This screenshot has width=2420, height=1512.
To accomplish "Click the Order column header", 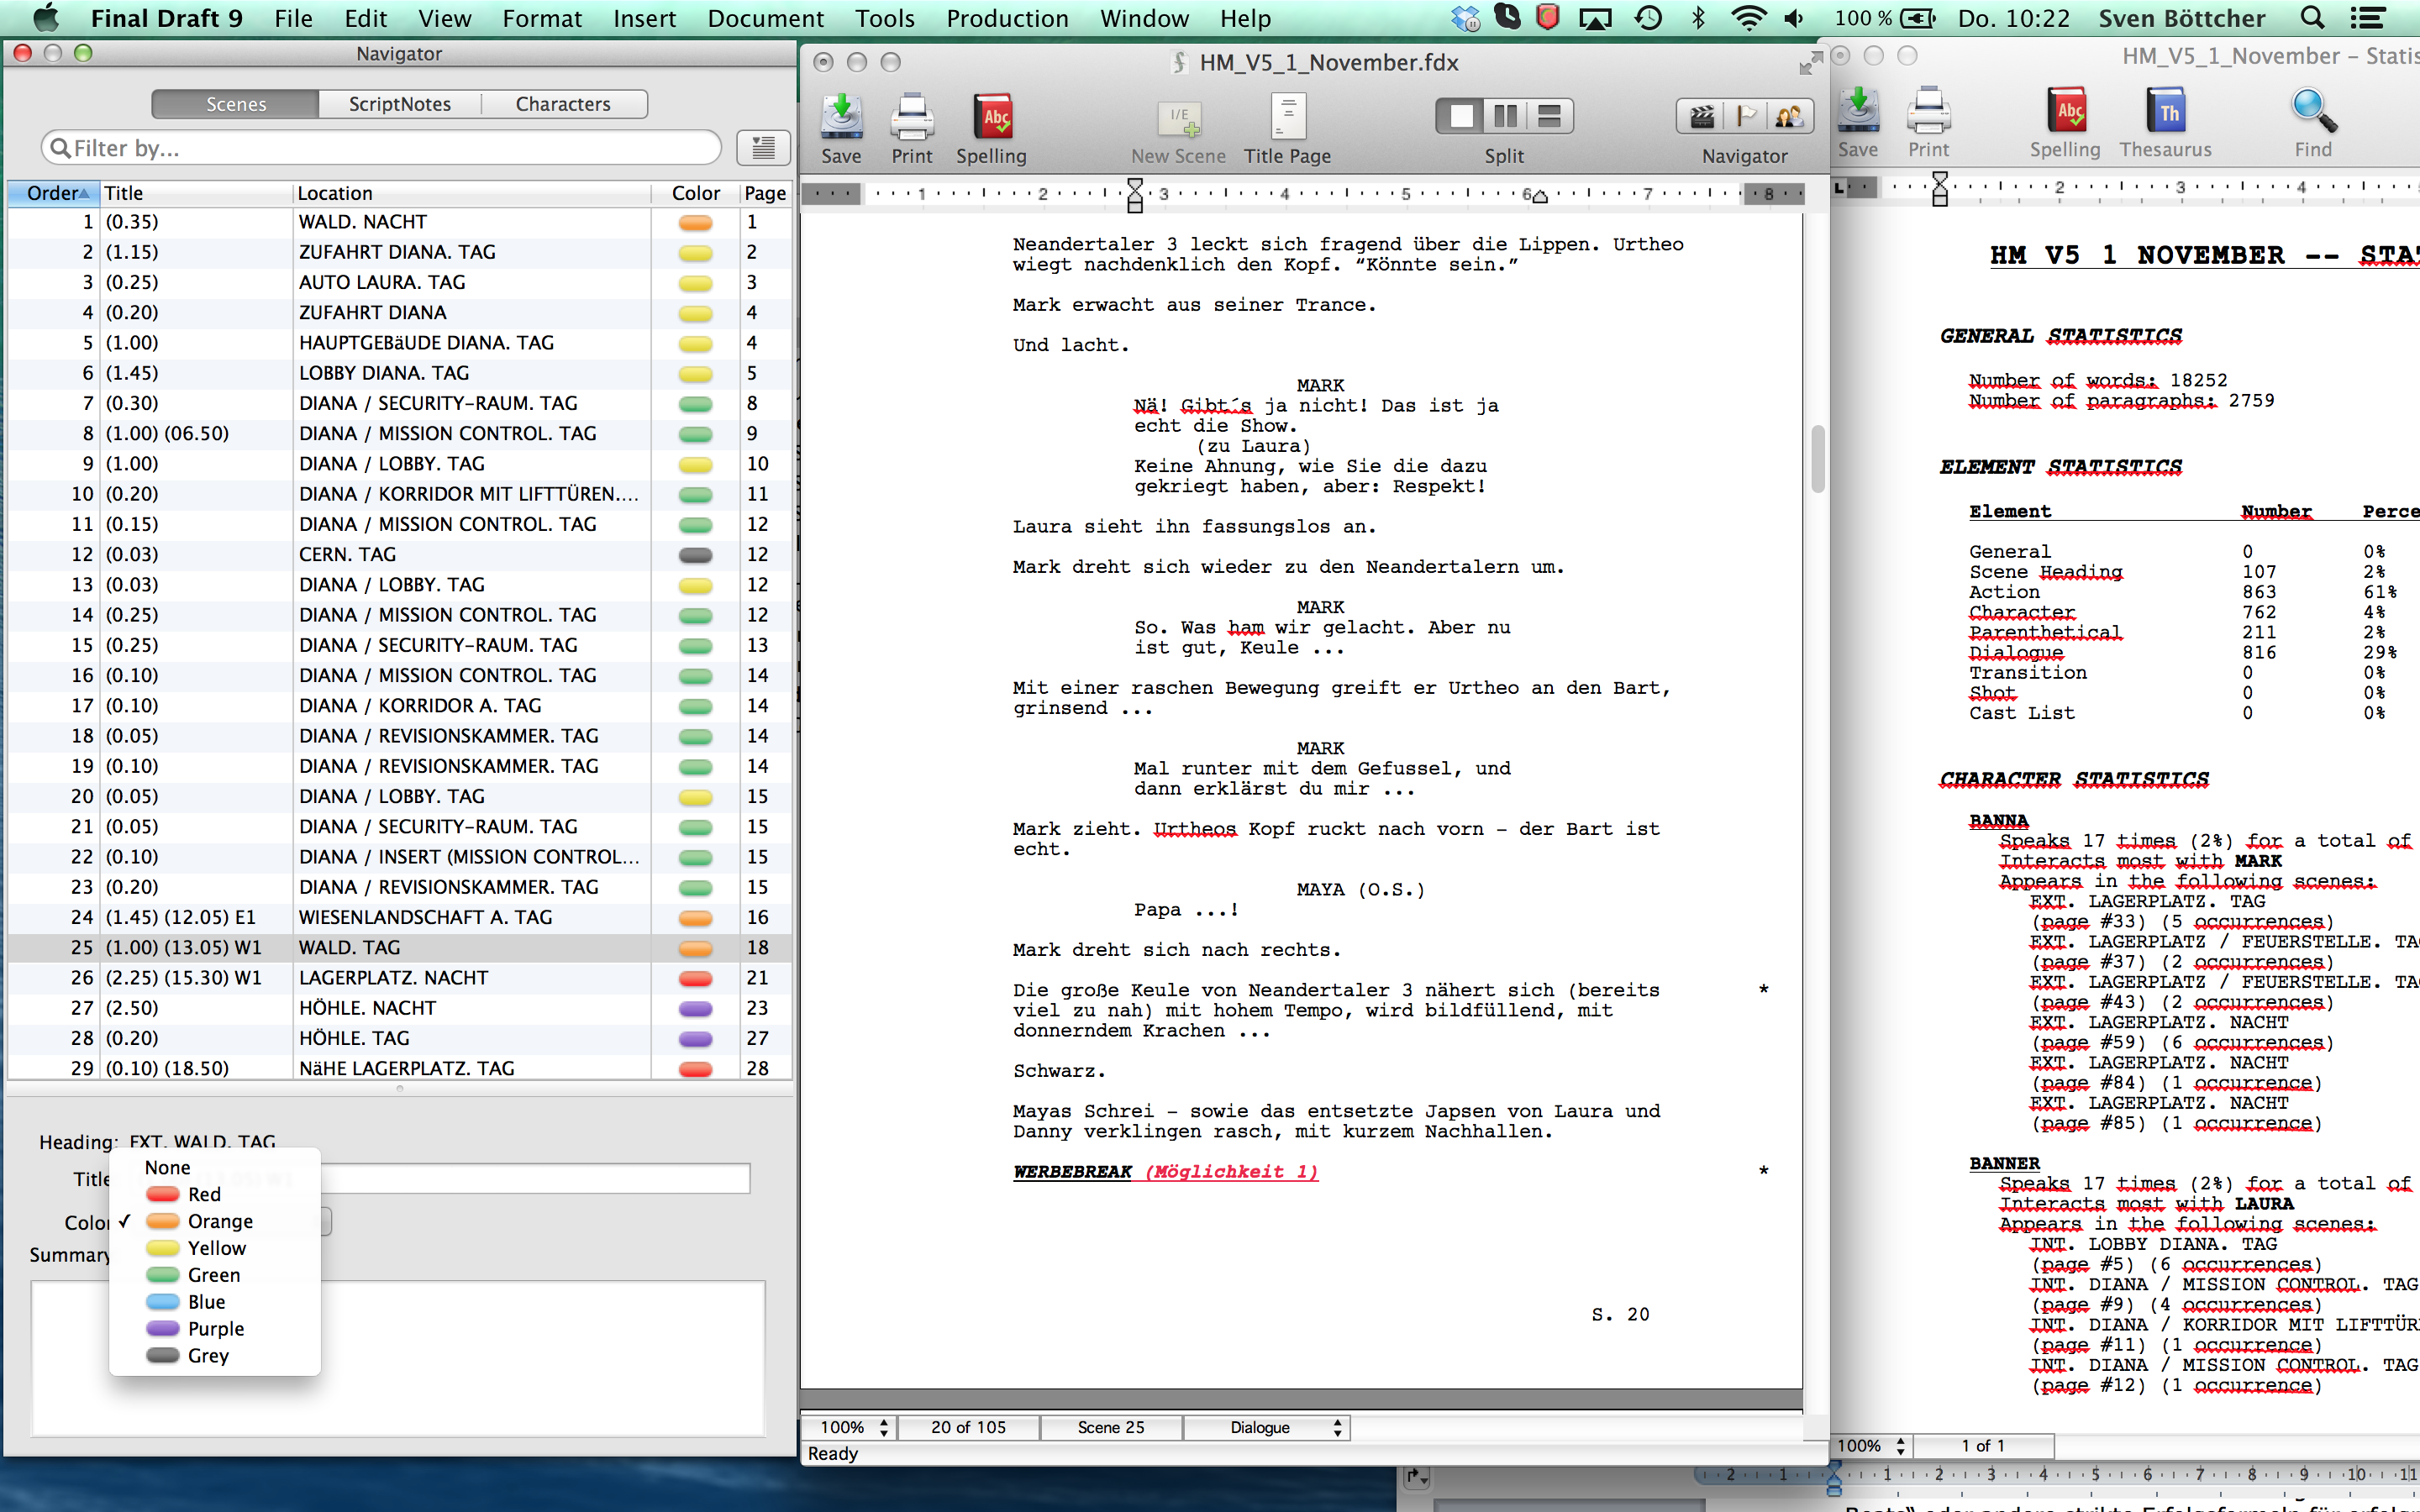I will [55, 193].
